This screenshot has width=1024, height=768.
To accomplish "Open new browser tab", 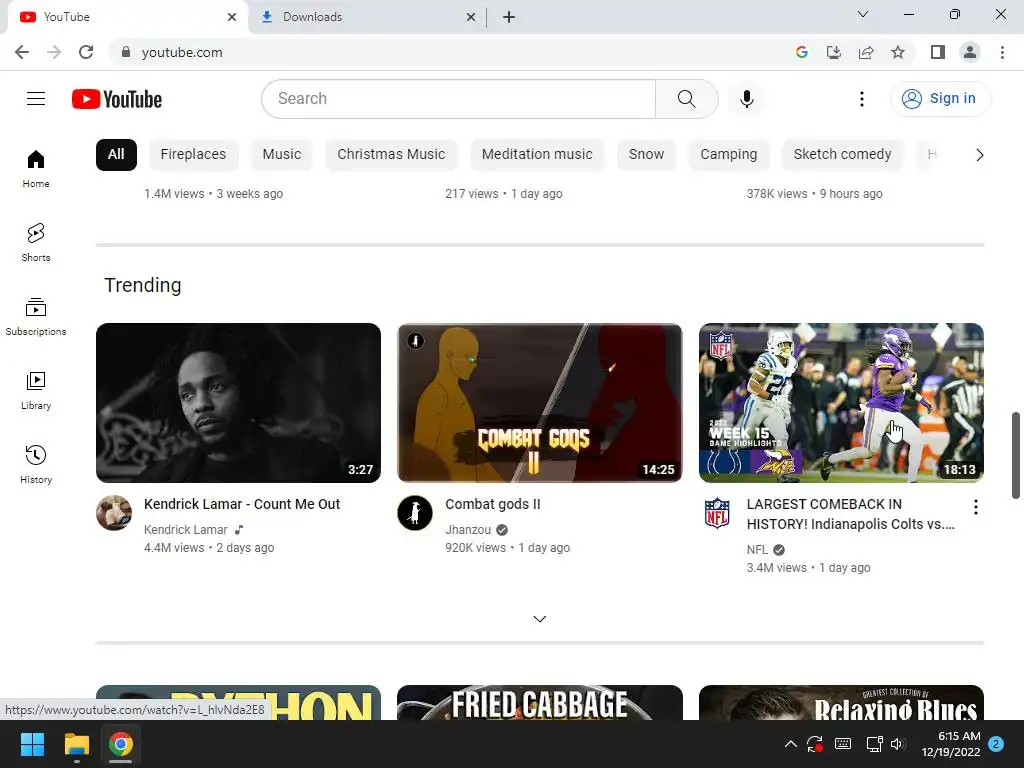I will coord(509,17).
